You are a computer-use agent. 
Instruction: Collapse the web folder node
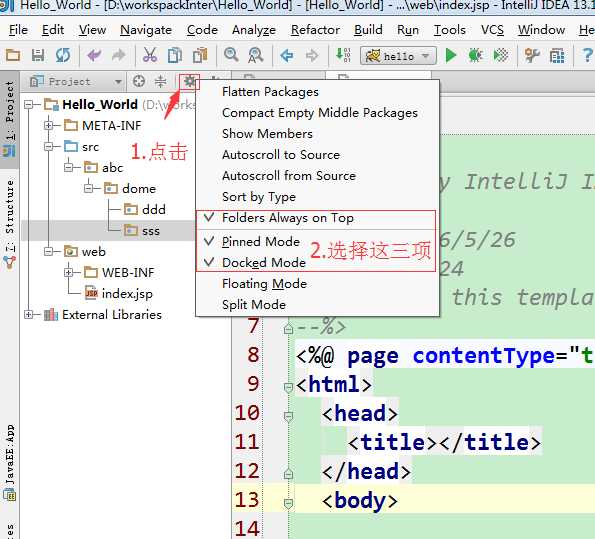49,252
